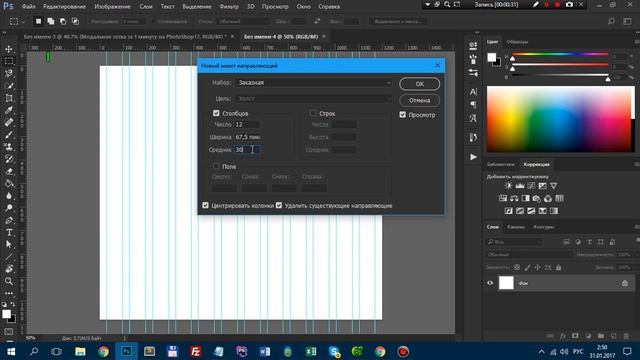Image resolution: width=640 pixels, height=360 pixels.
Task: Select the Crop tool
Action: [x=9, y=98]
